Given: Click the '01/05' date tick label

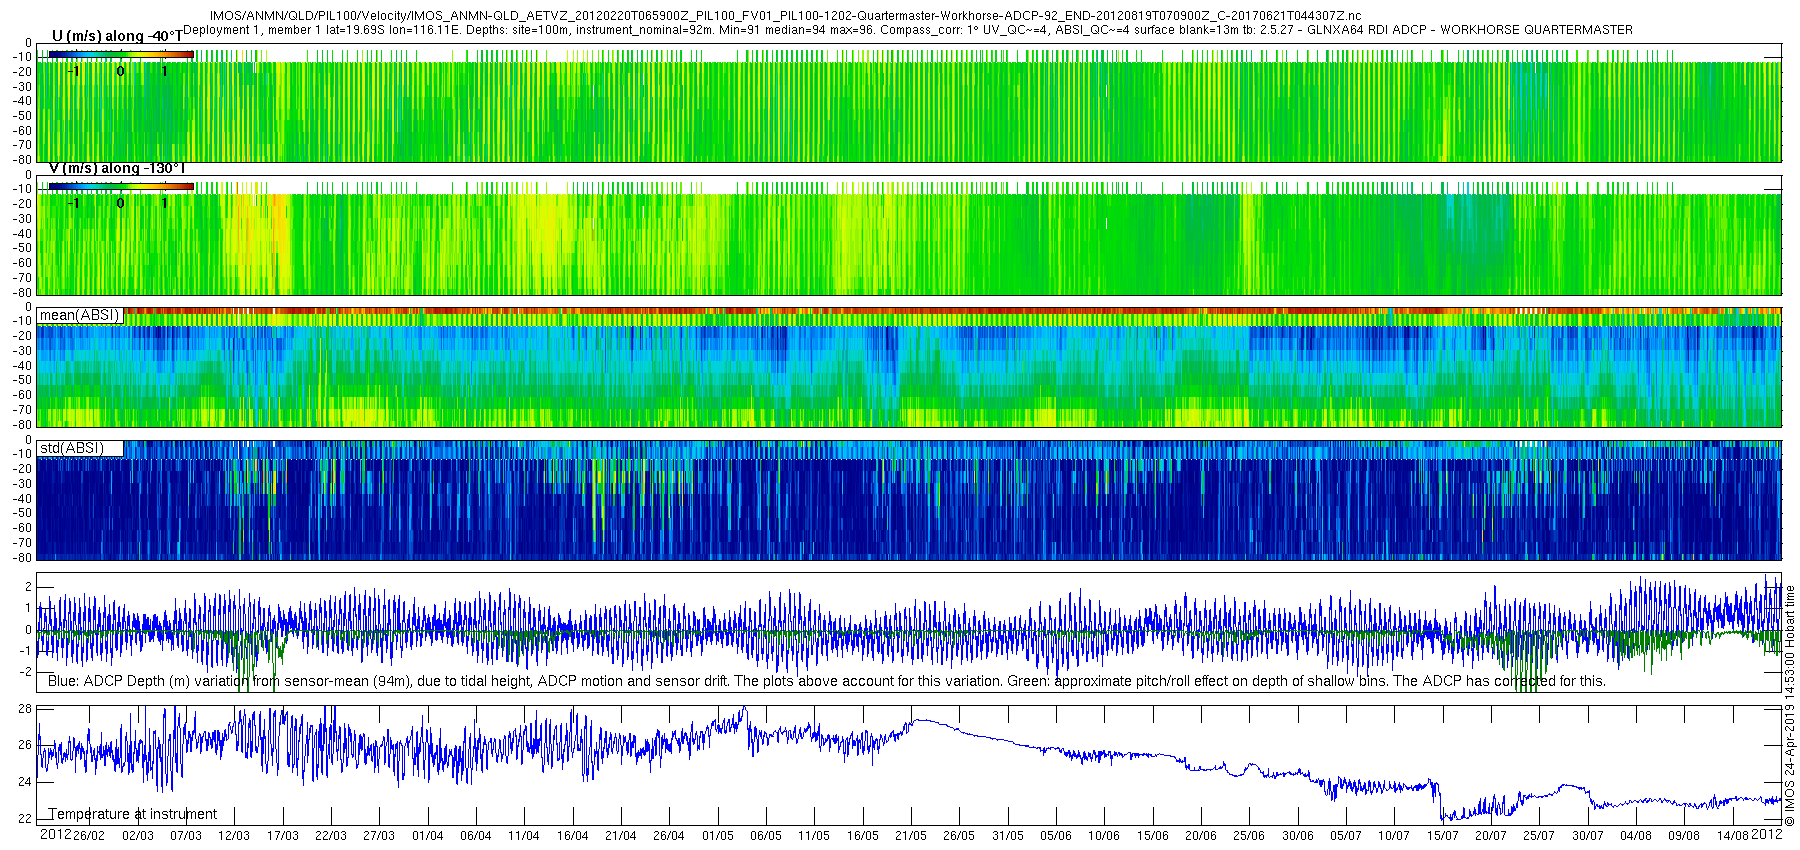Looking at the screenshot, I should tap(718, 836).
